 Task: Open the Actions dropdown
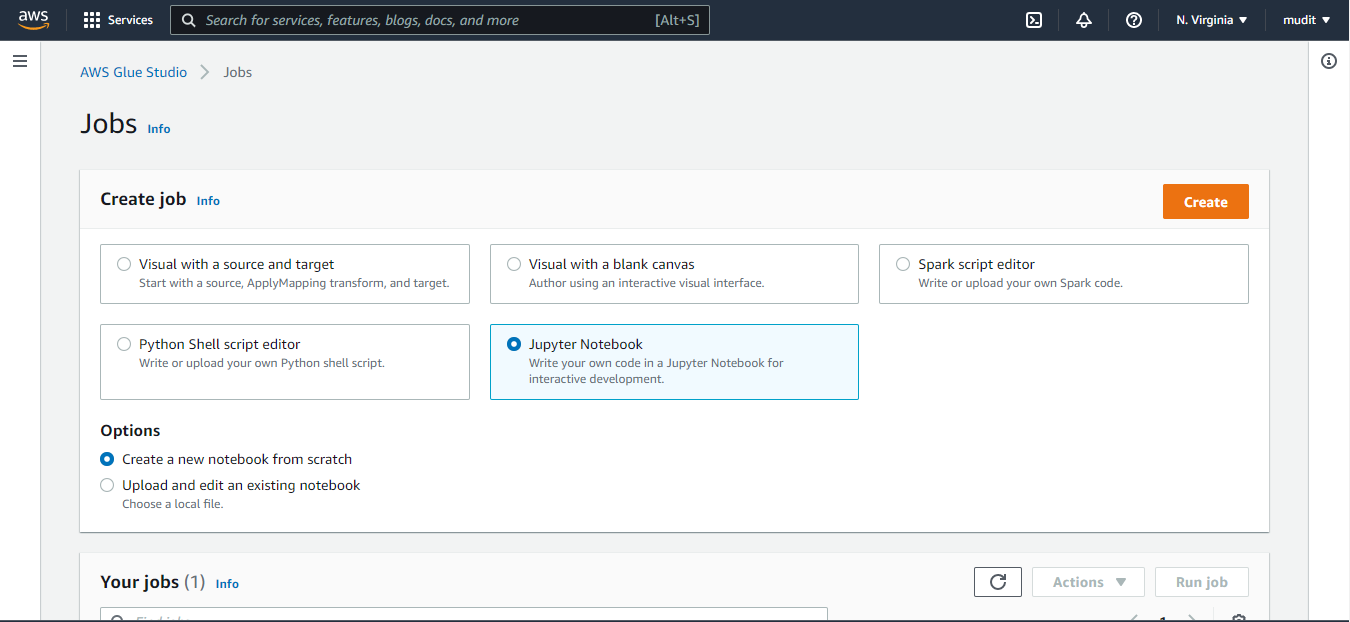[1088, 582]
